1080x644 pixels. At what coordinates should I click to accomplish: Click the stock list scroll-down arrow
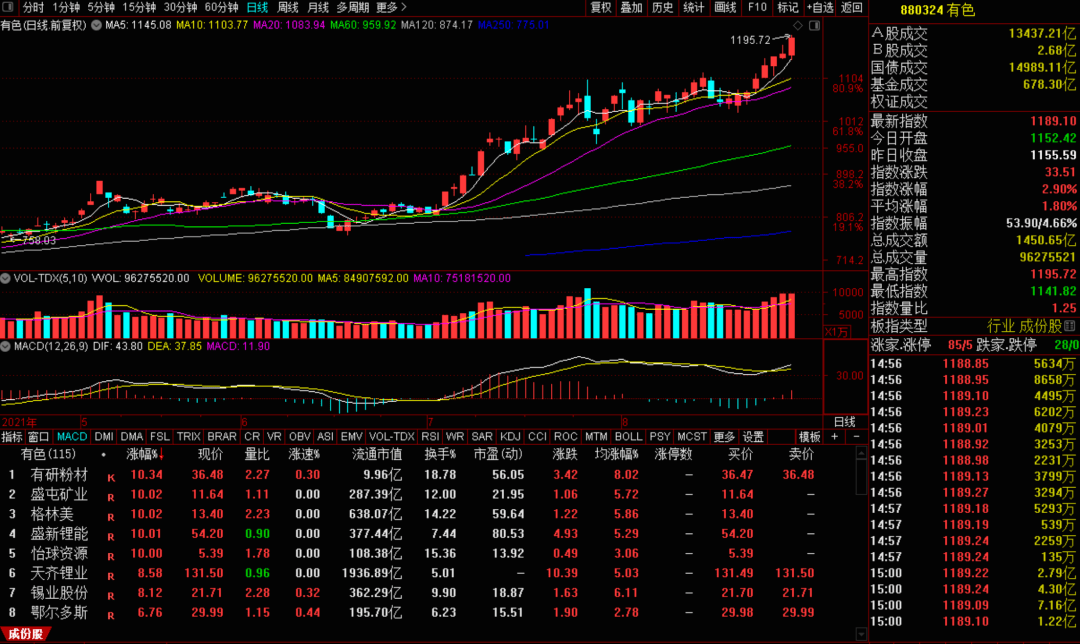pos(861,633)
